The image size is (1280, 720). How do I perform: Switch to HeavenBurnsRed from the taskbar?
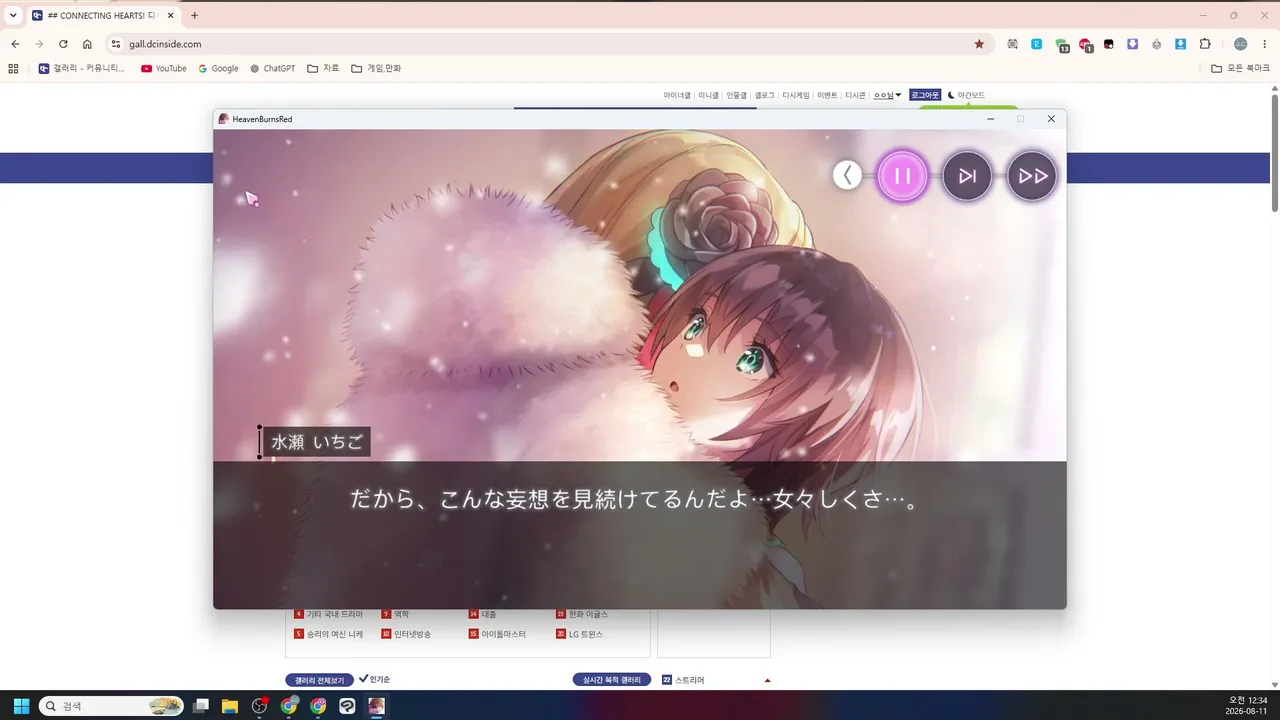pyautogui.click(x=376, y=706)
